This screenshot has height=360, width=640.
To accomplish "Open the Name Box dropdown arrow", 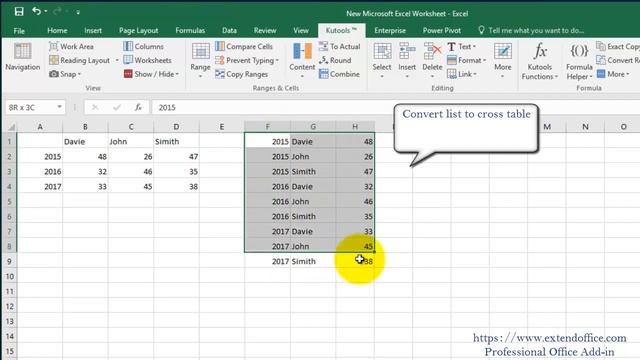I will 60,107.
